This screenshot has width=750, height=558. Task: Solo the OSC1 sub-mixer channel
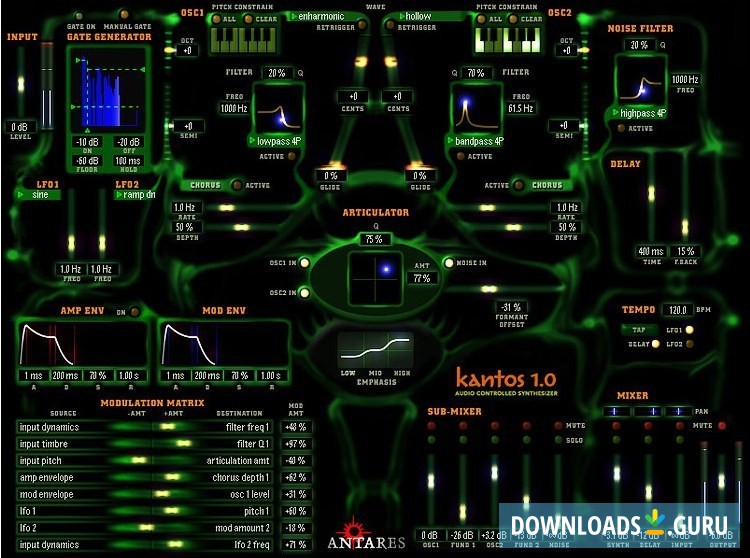(x=431, y=439)
